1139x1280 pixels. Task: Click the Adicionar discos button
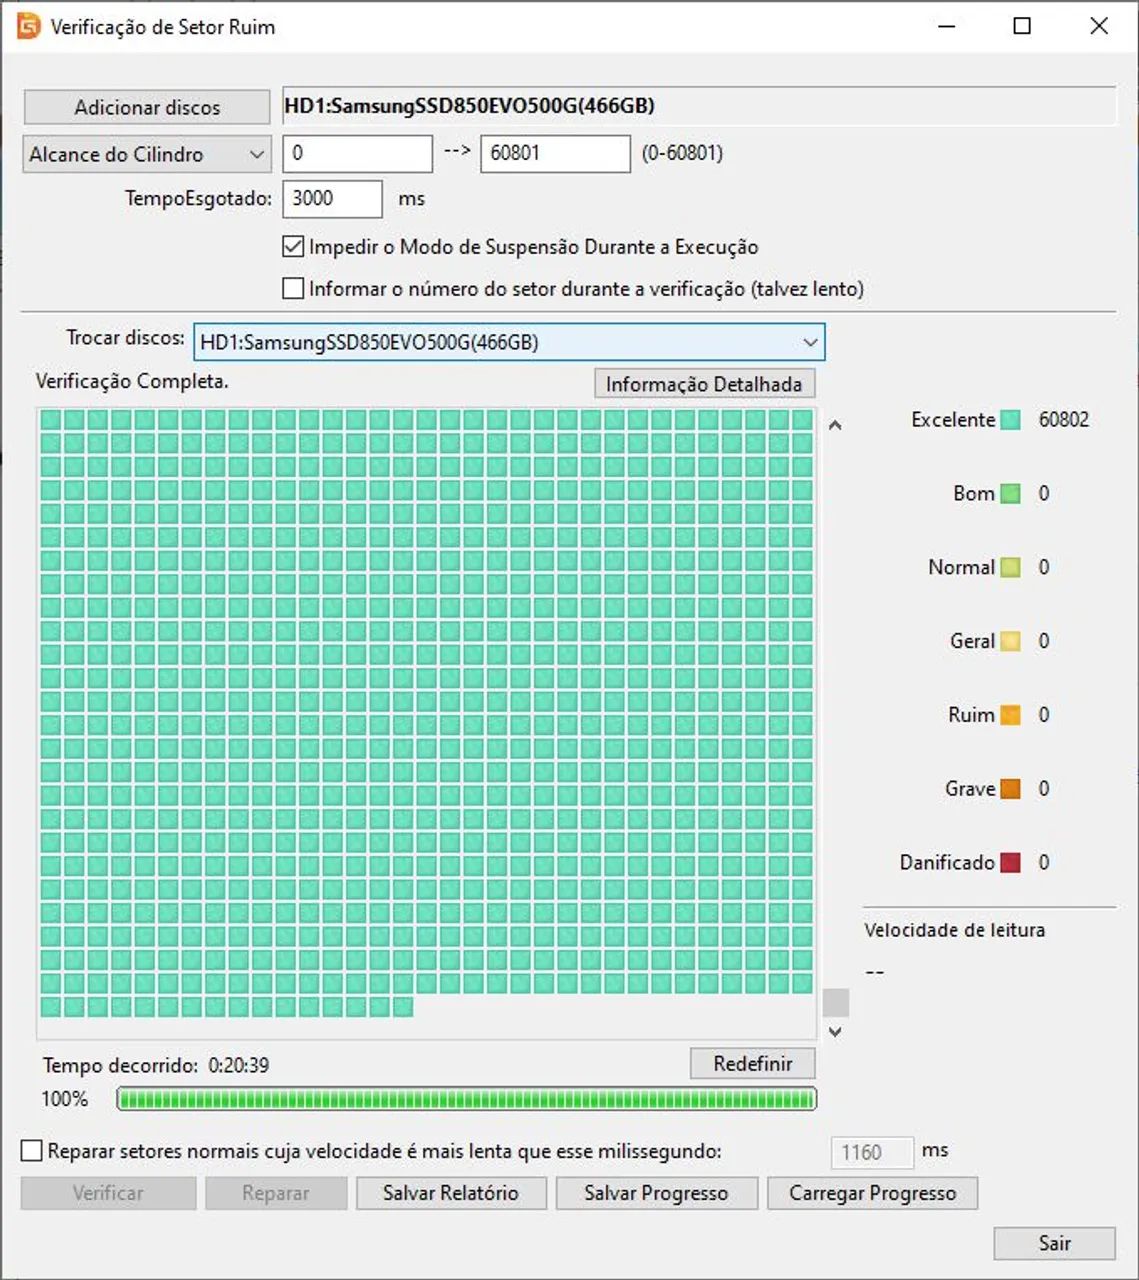pyautogui.click(x=147, y=107)
